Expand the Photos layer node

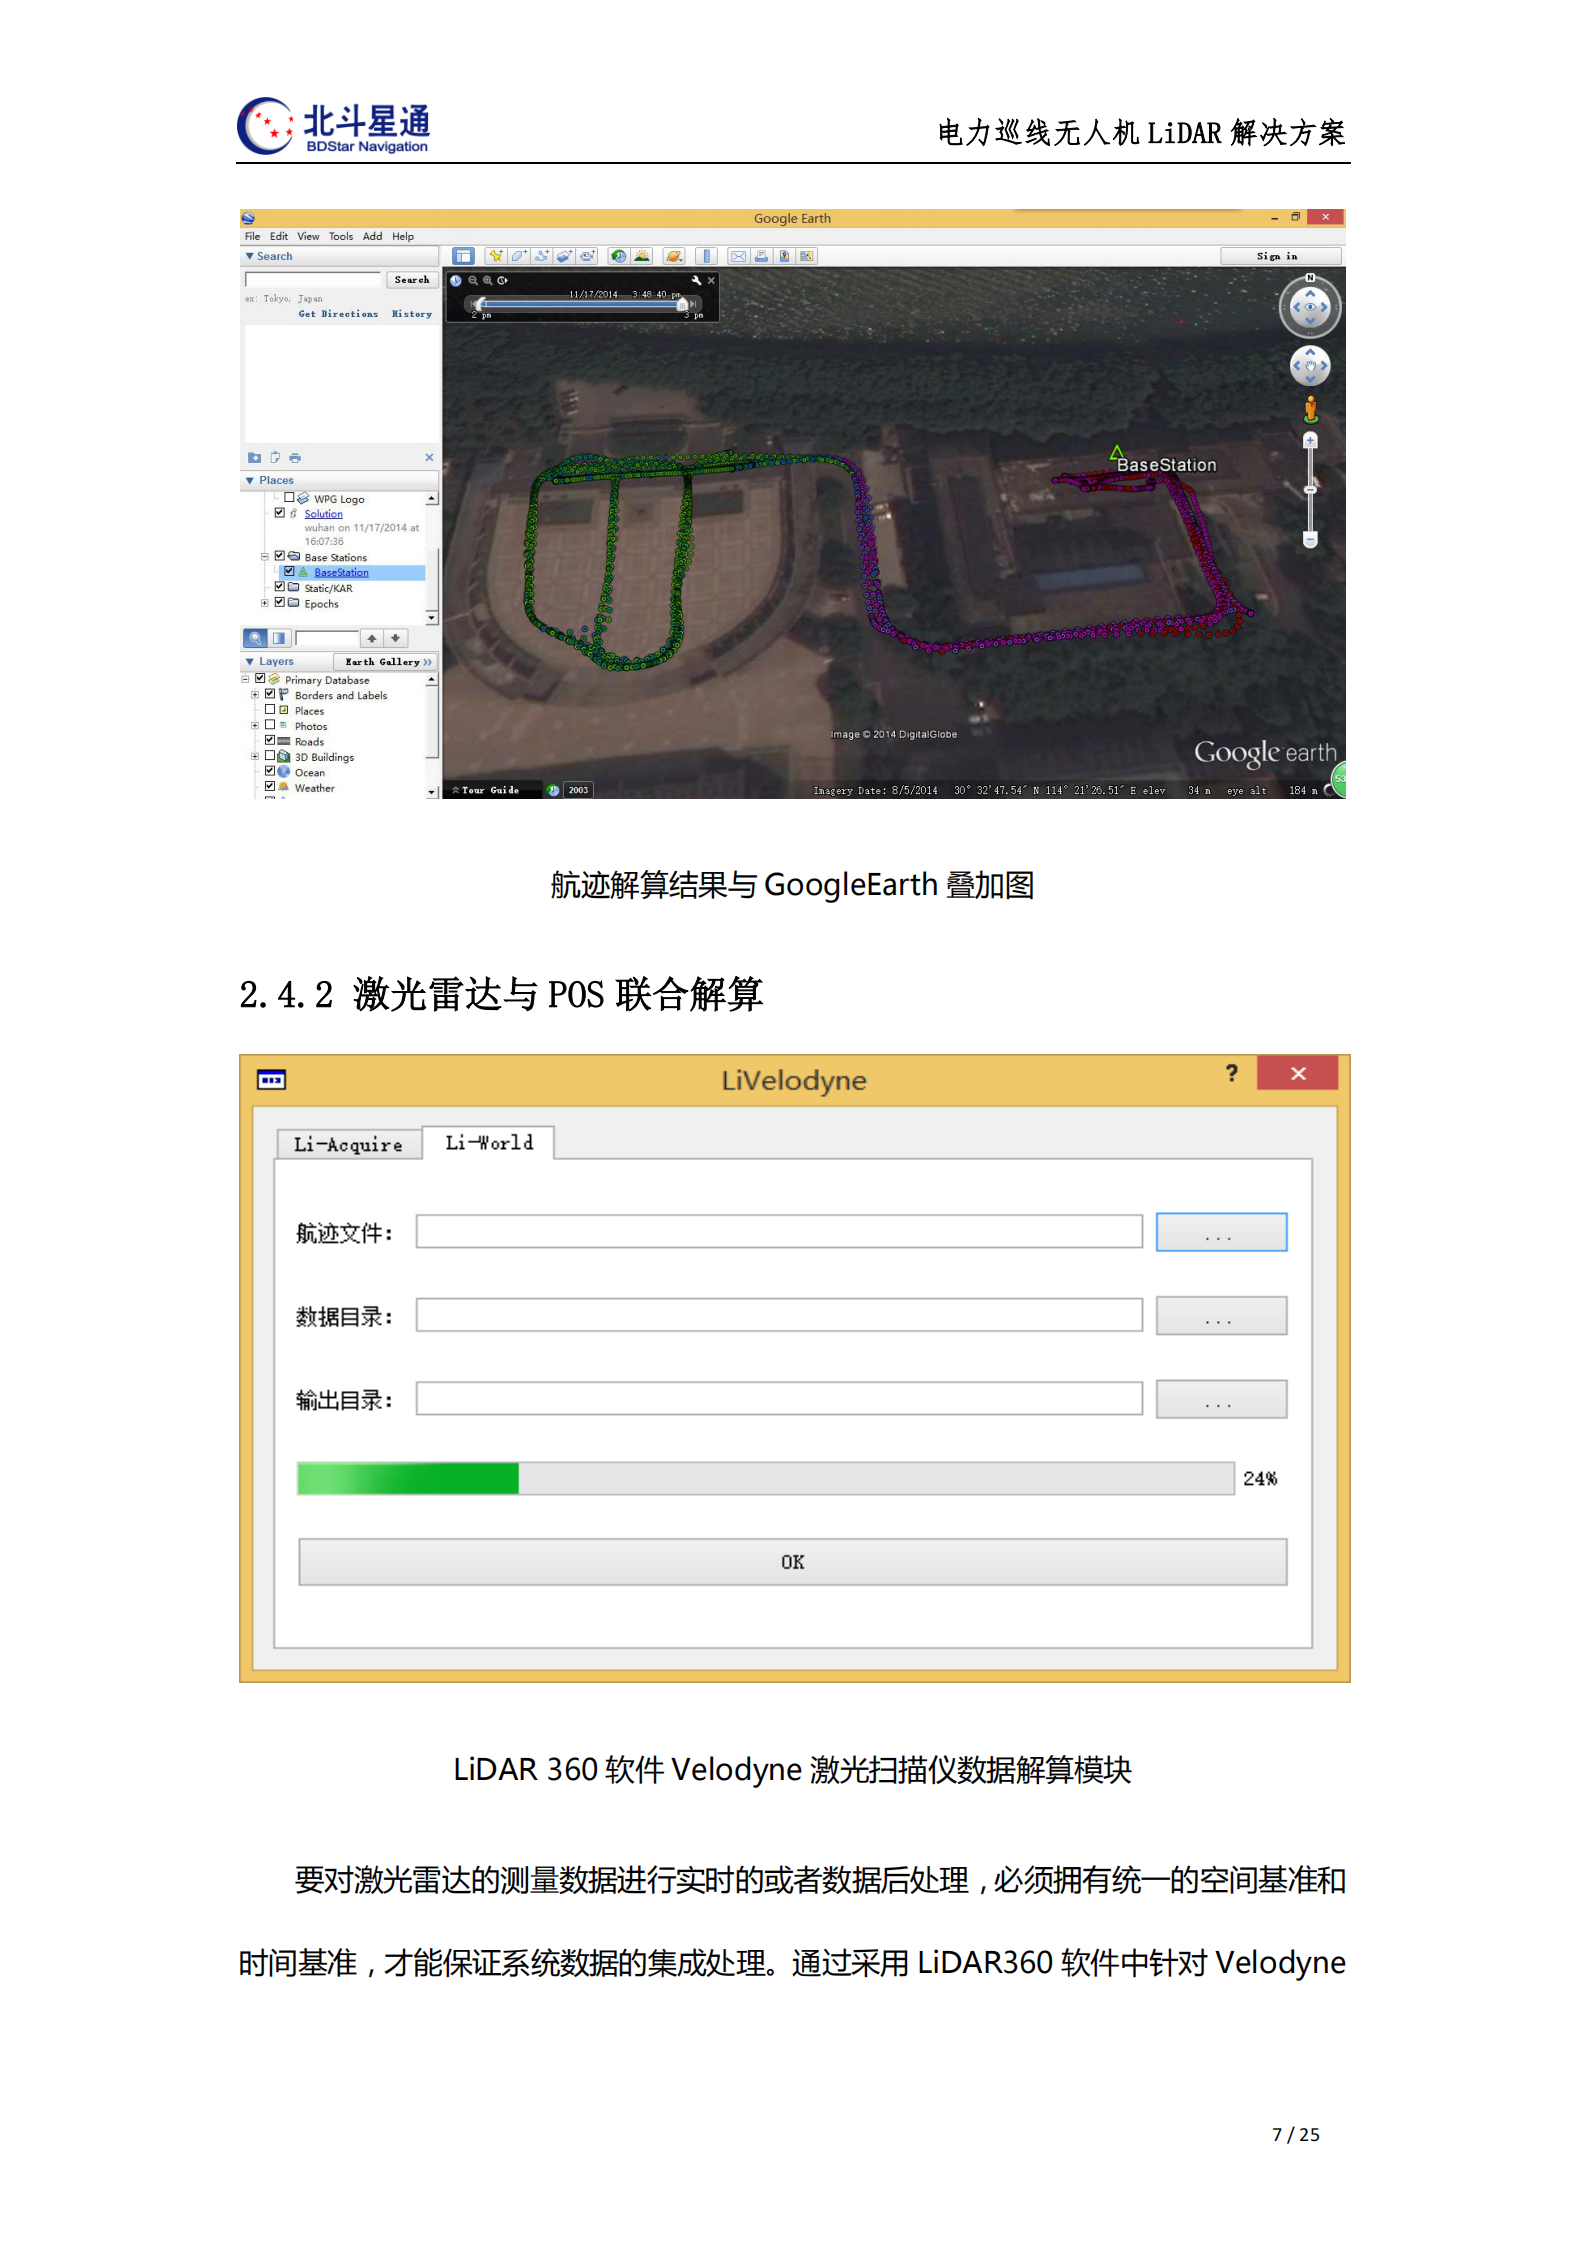255,726
